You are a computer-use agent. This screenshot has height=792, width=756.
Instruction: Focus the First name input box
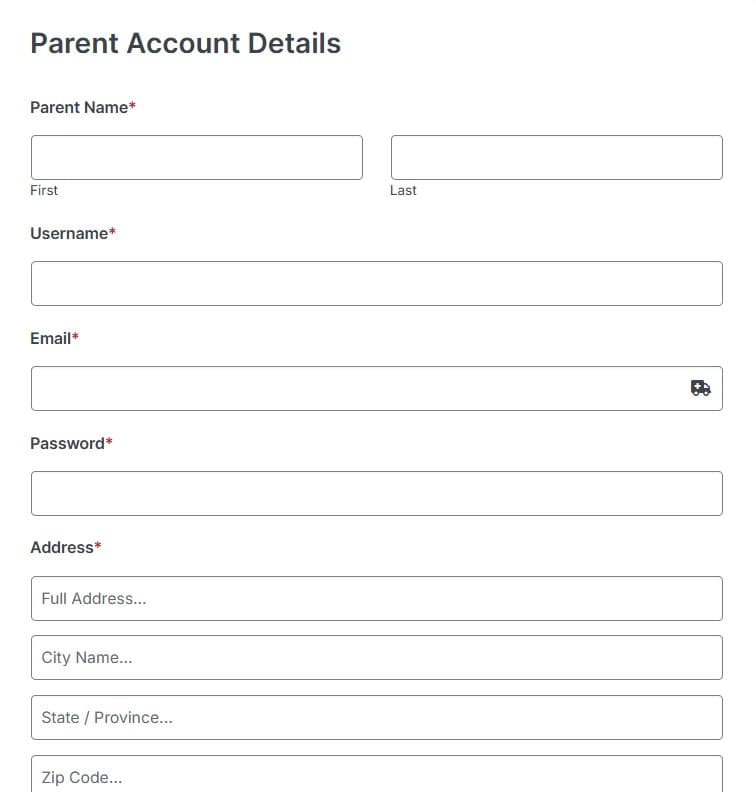[x=197, y=157]
